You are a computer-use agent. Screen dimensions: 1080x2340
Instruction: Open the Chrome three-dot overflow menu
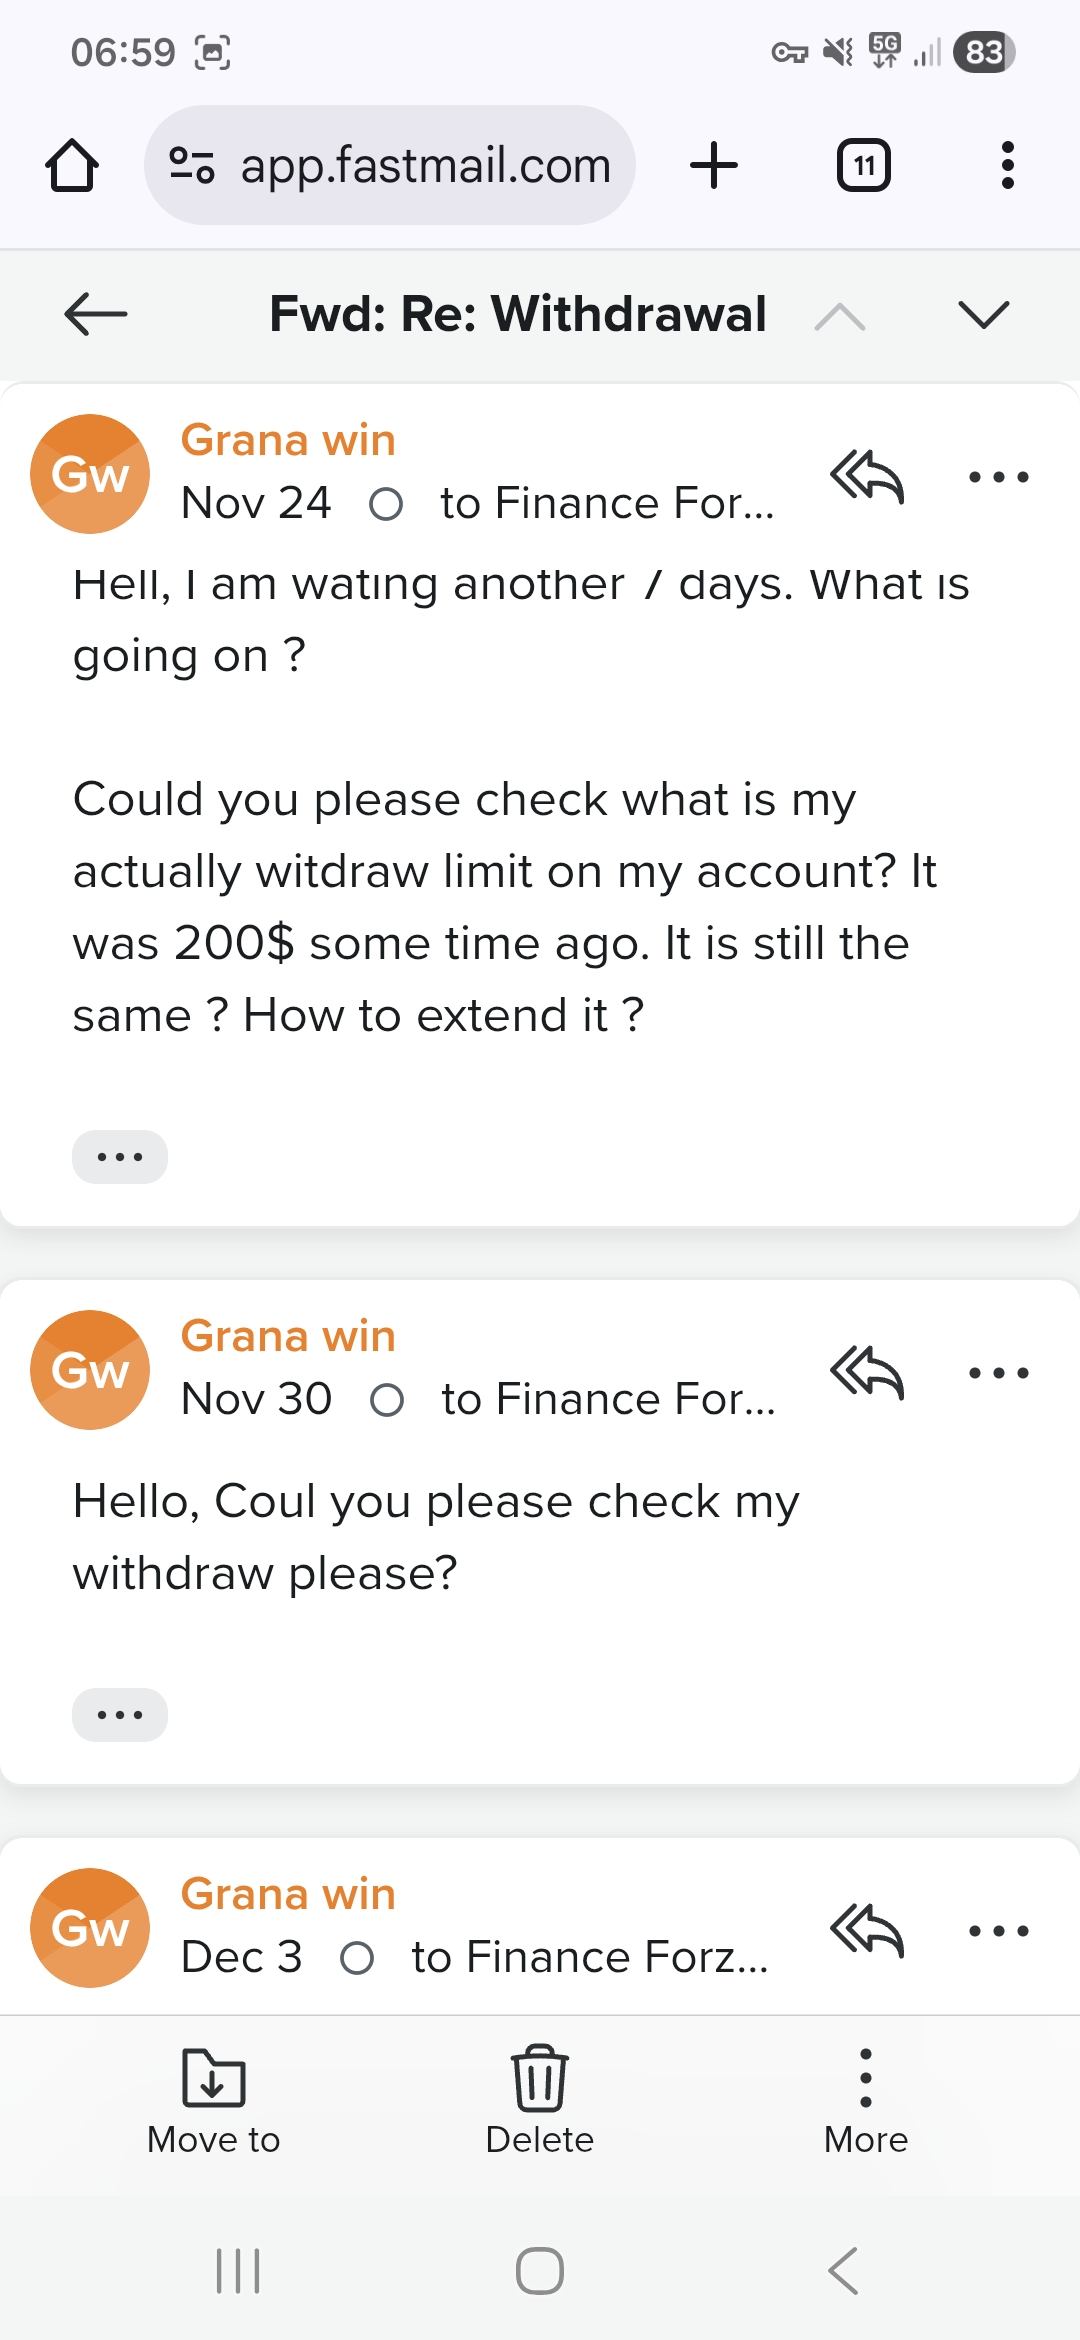coord(1007,165)
